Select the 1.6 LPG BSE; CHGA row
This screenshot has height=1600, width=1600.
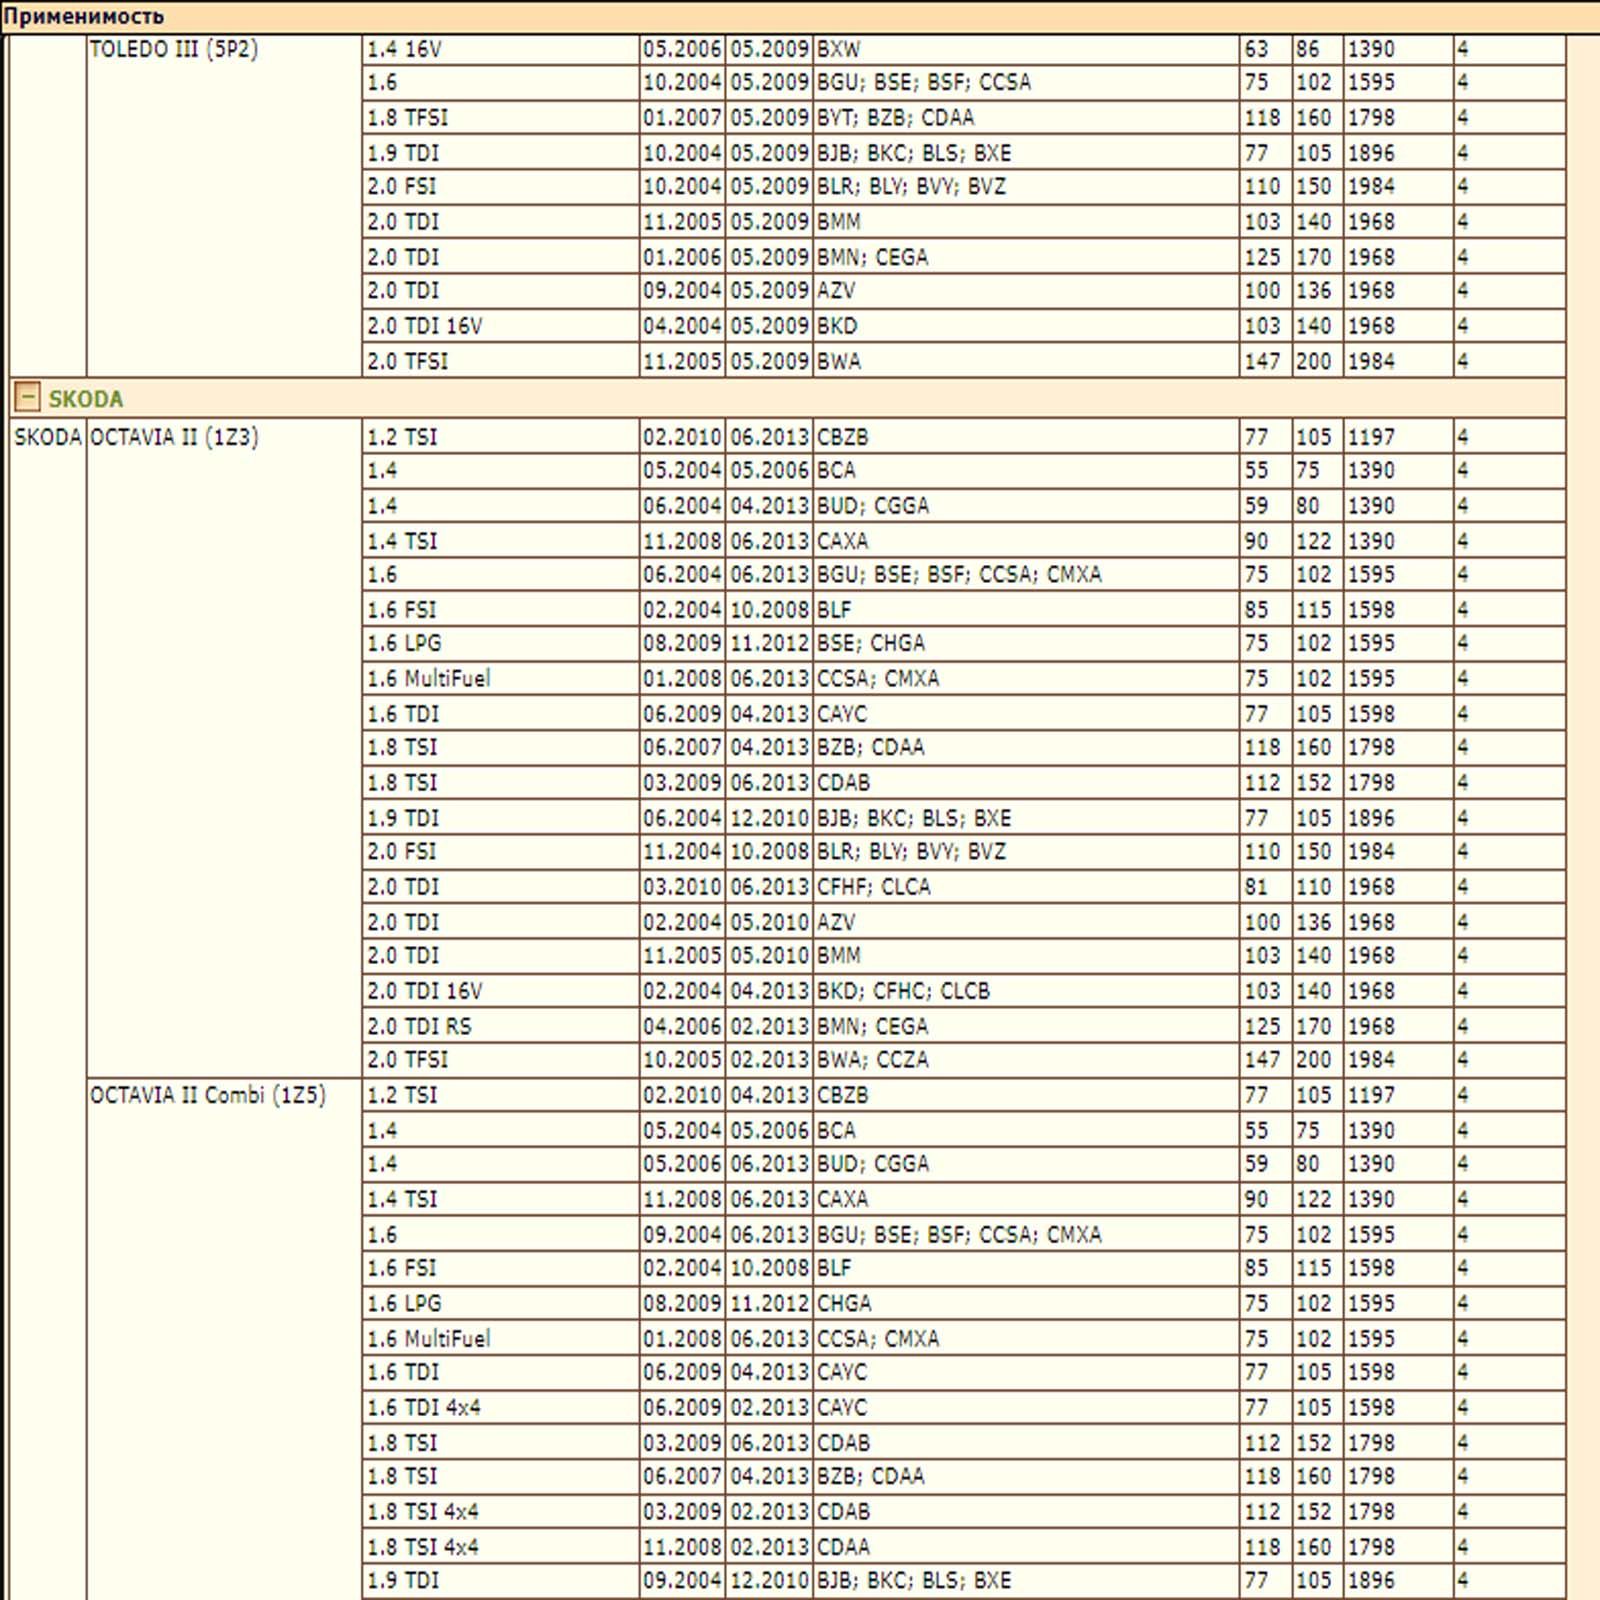pos(964,643)
